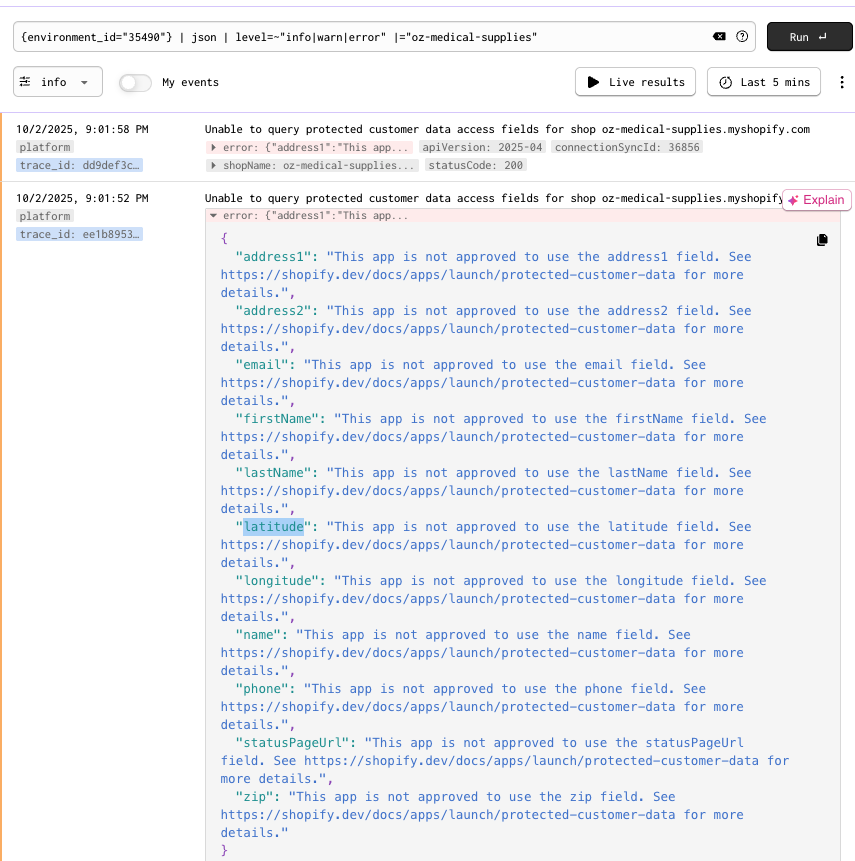Image resolution: width=855 pixels, height=861 pixels.
Task: Click the "address1" JSON key
Action: coord(273,256)
